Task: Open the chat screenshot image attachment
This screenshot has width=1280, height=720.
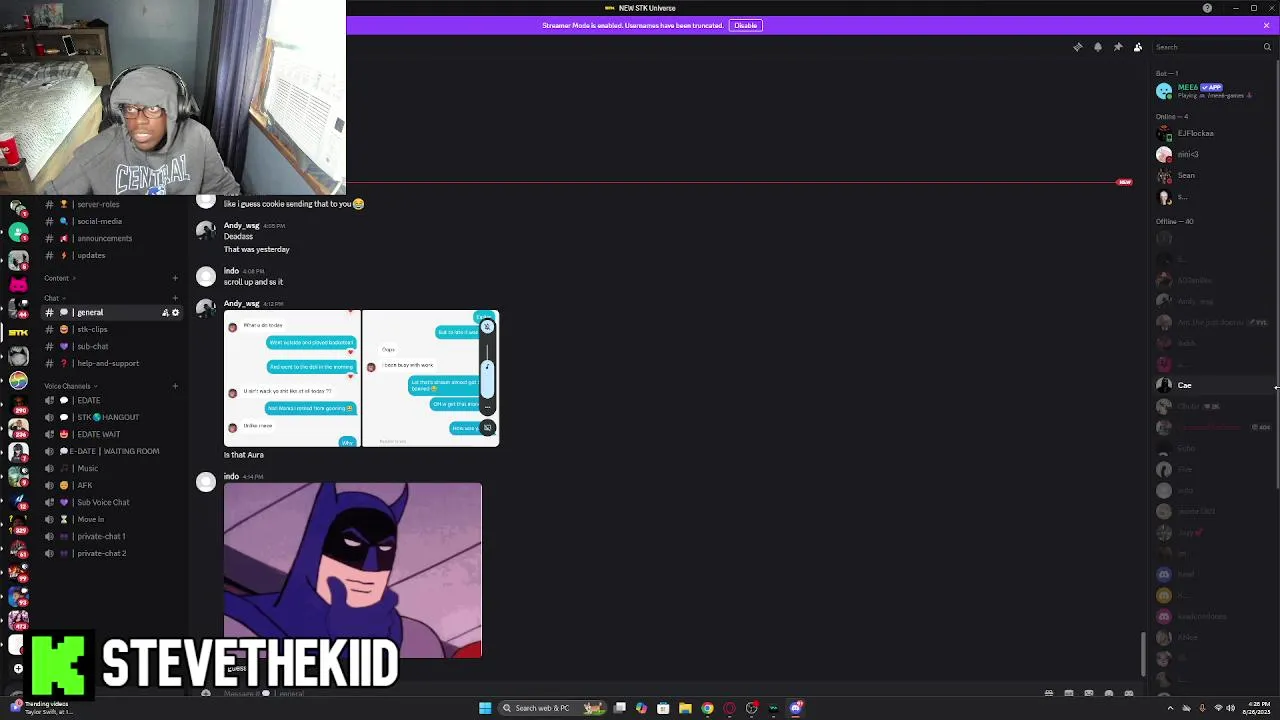Action: click(x=361, y=378)
